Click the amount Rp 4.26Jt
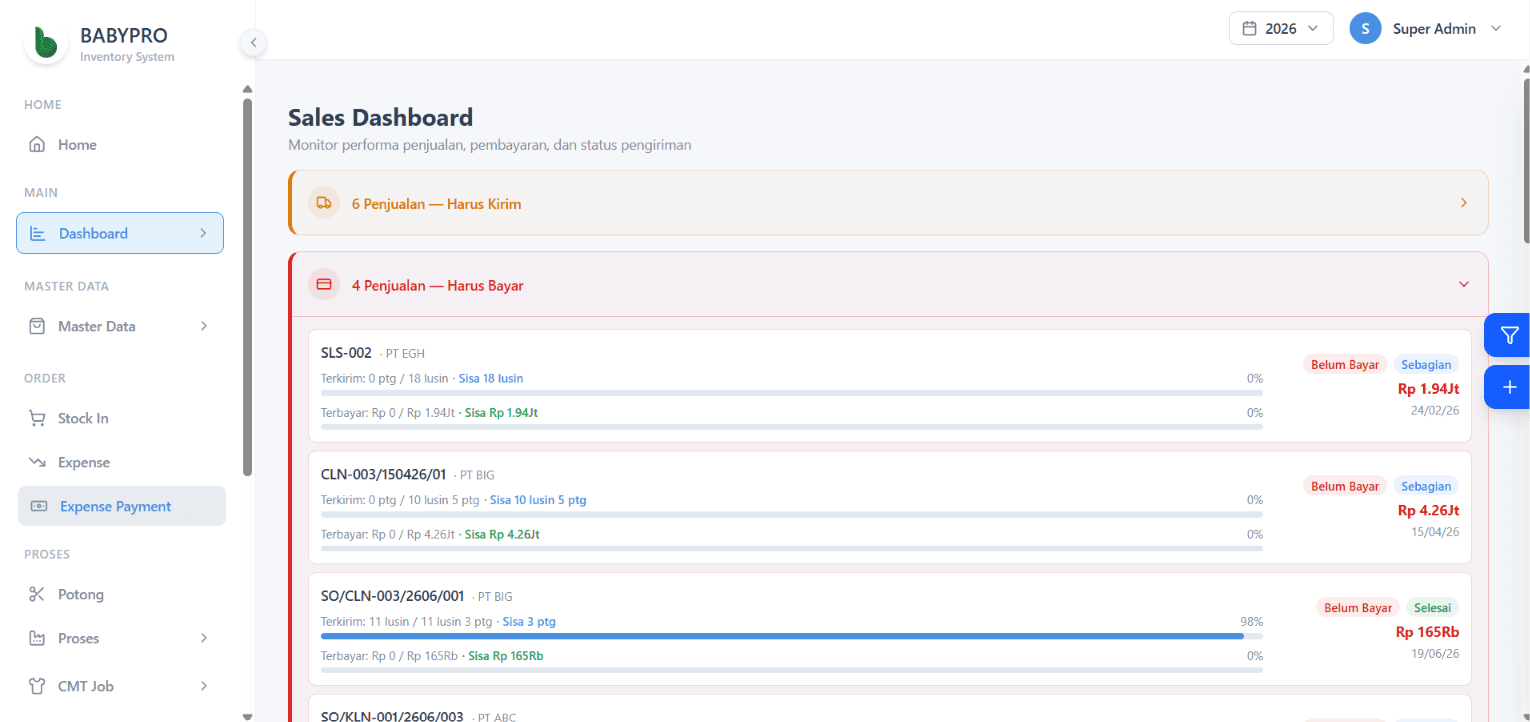 click(x=1428, y=510)
